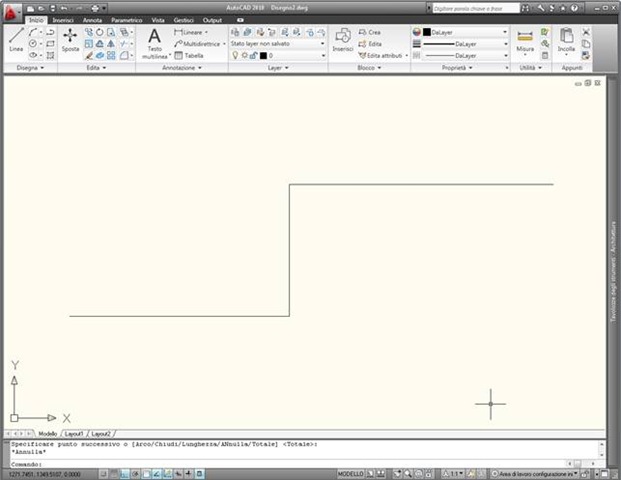This screenshot has height=480, width=621.
Task: Toggle ortho mode in status bar
Action: (125, 474)
